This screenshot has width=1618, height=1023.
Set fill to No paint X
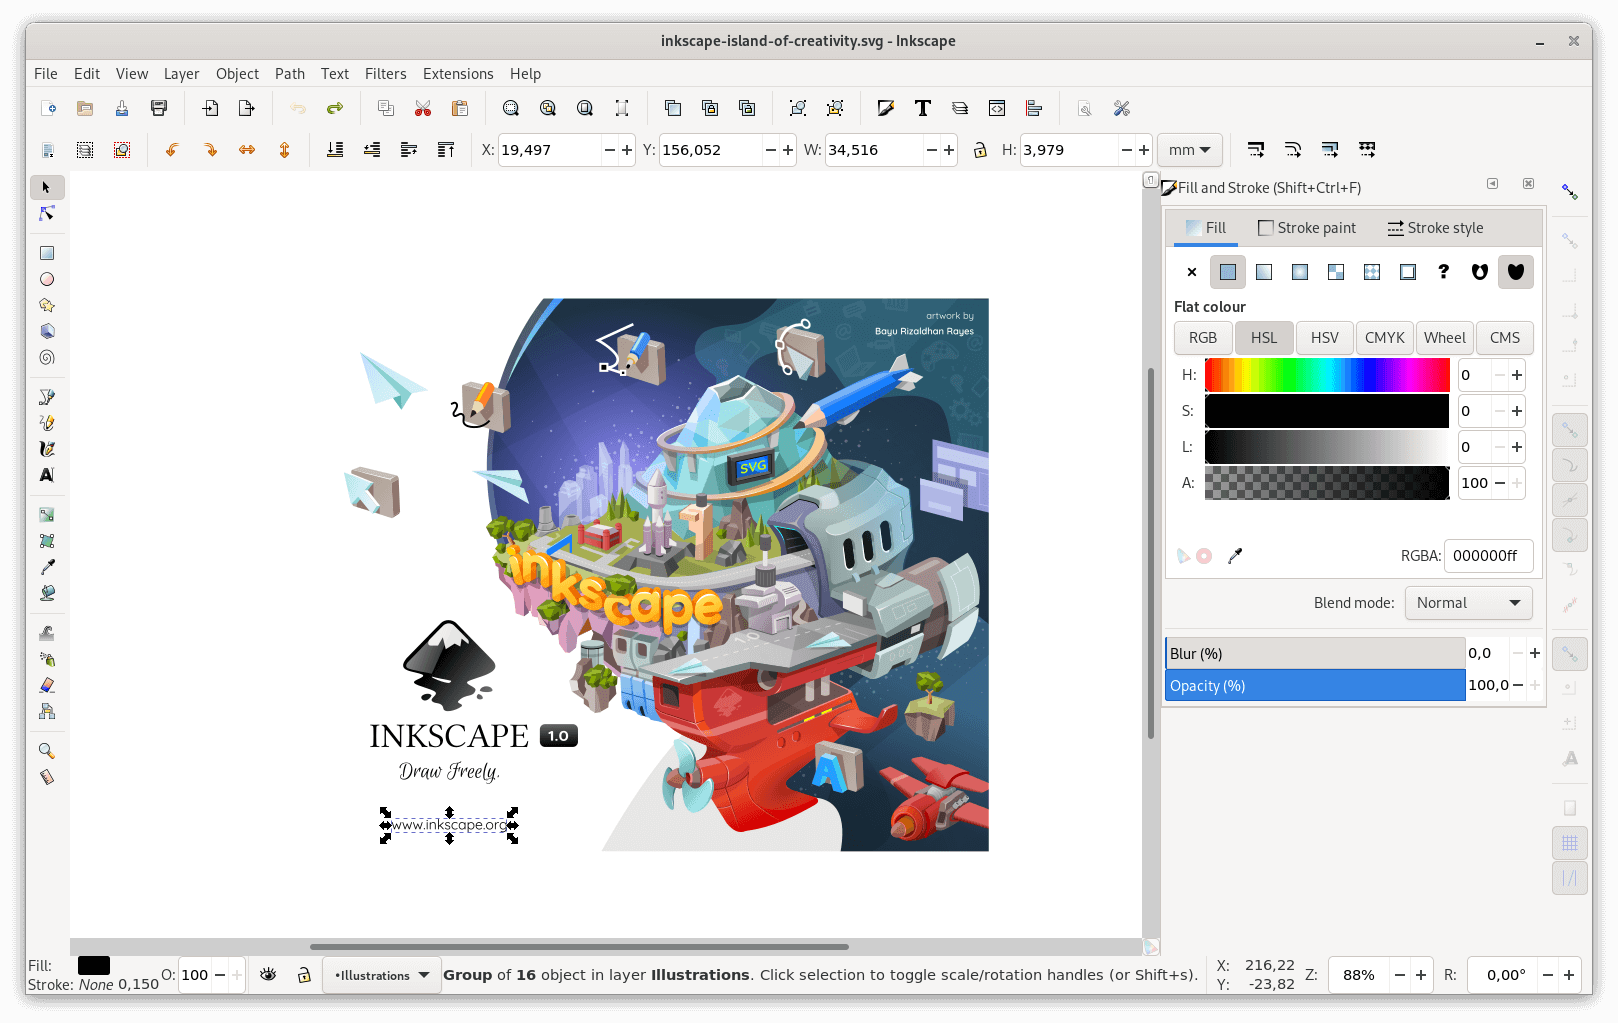1192,272
